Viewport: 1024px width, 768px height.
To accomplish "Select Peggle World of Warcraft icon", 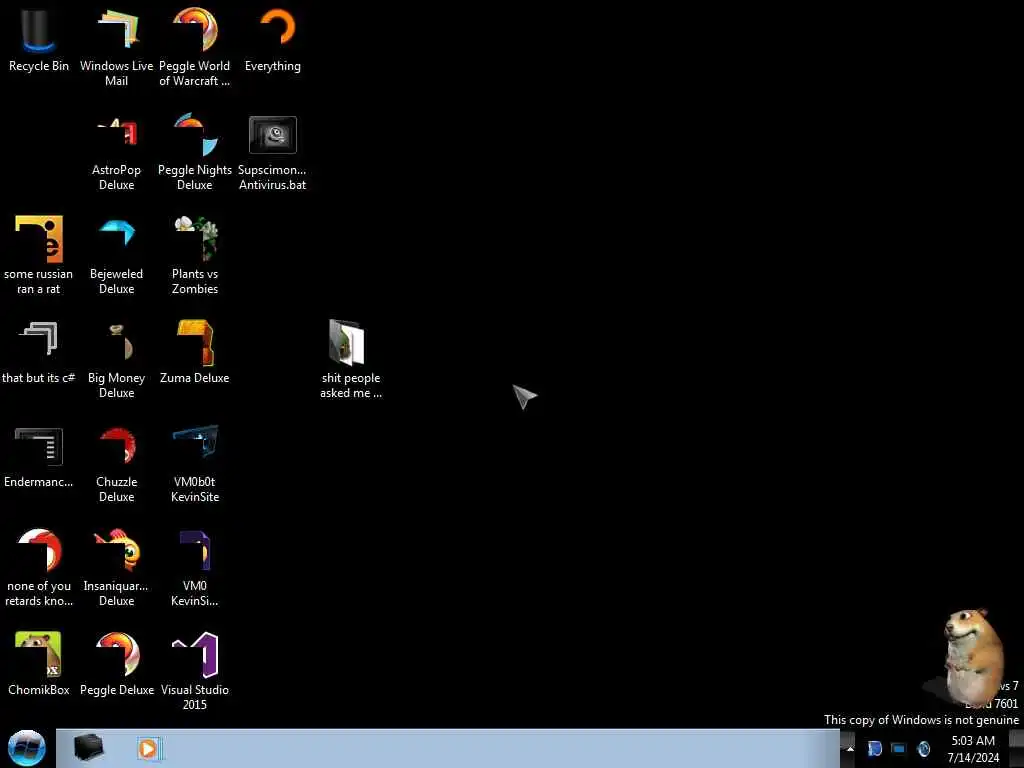I will pyautogui.click(x=195, y=46).
